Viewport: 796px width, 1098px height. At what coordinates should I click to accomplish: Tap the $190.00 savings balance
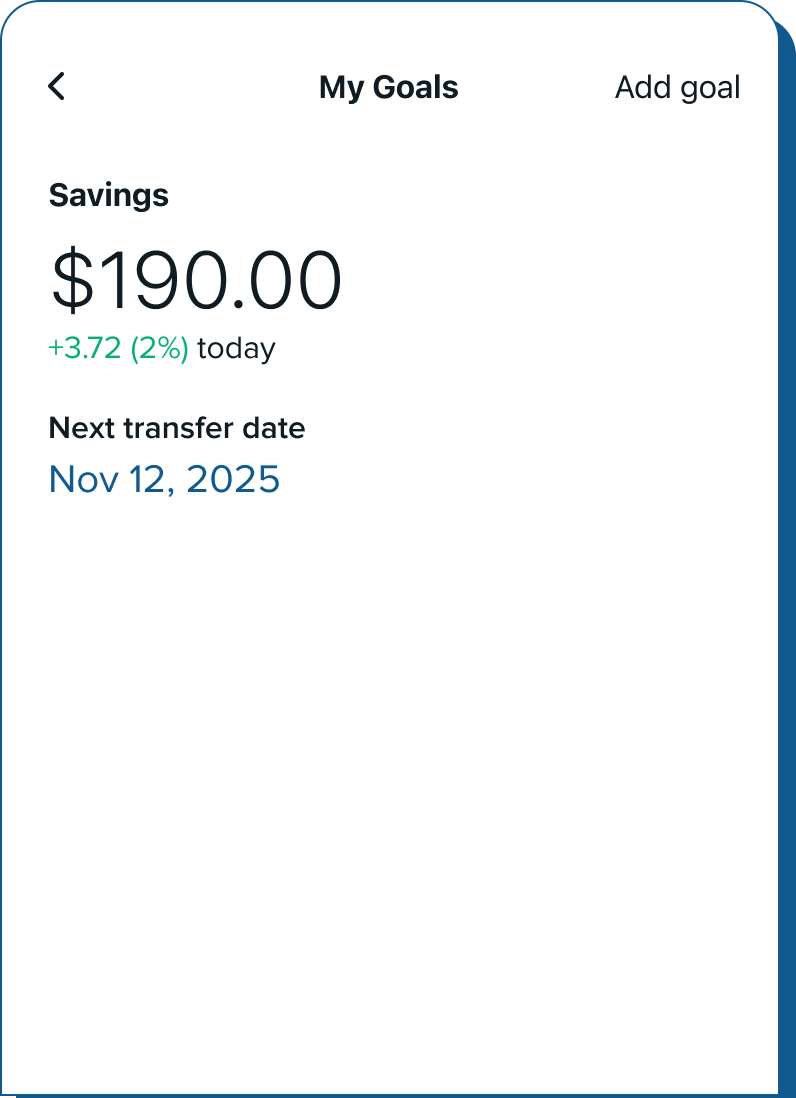[x=196, y=281]
